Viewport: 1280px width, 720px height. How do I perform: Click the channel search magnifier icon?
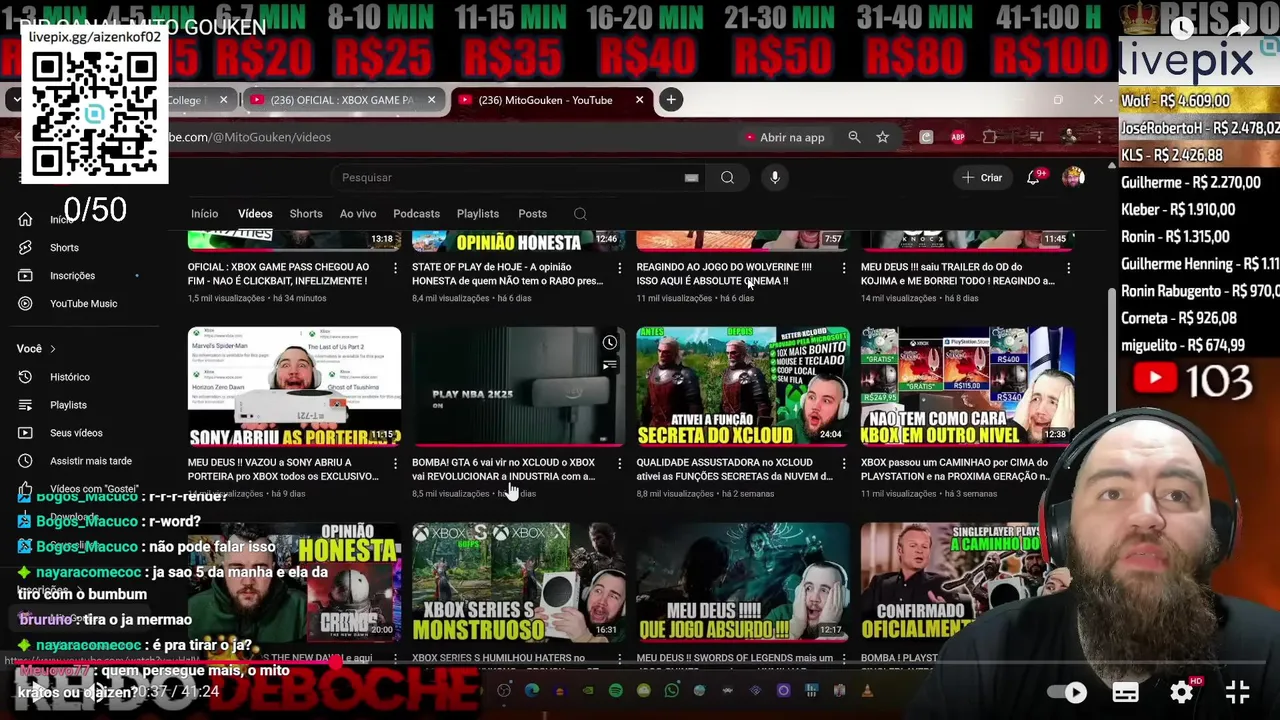pos(580,214)
